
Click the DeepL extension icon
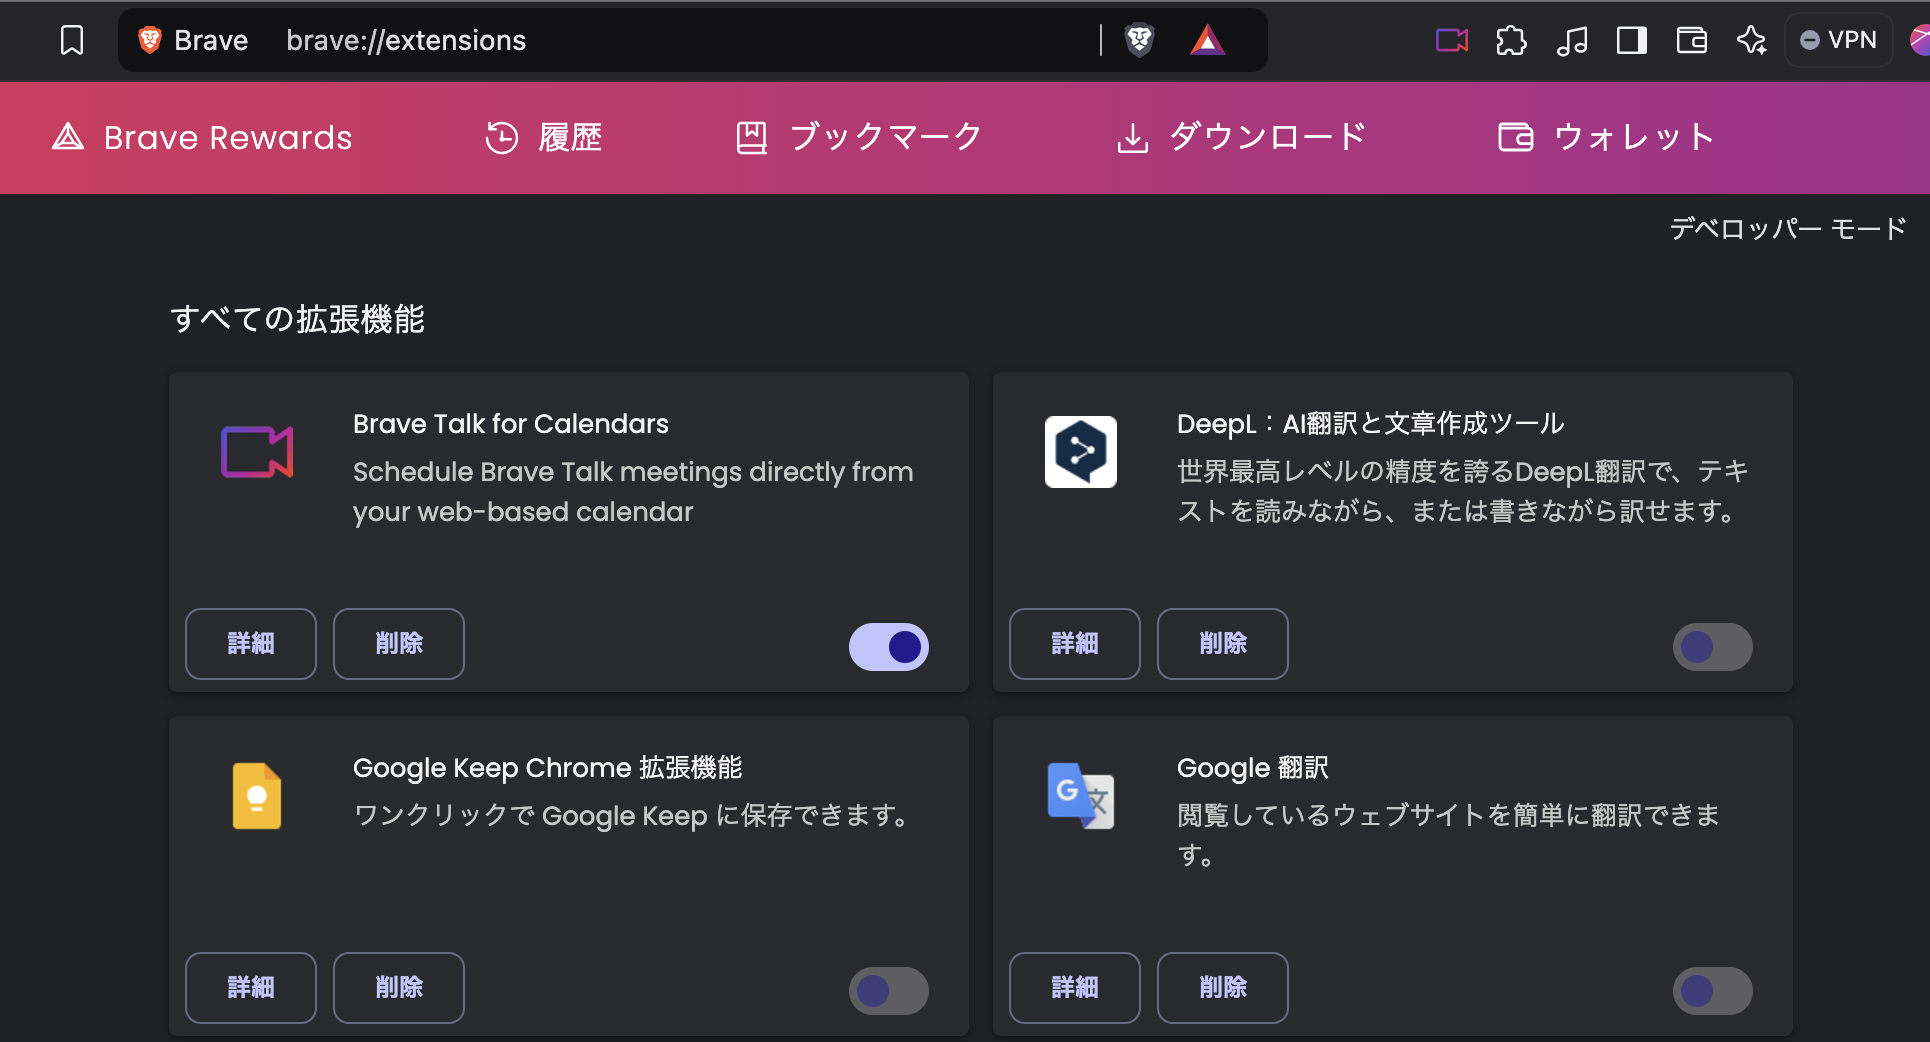[1081, 452]
